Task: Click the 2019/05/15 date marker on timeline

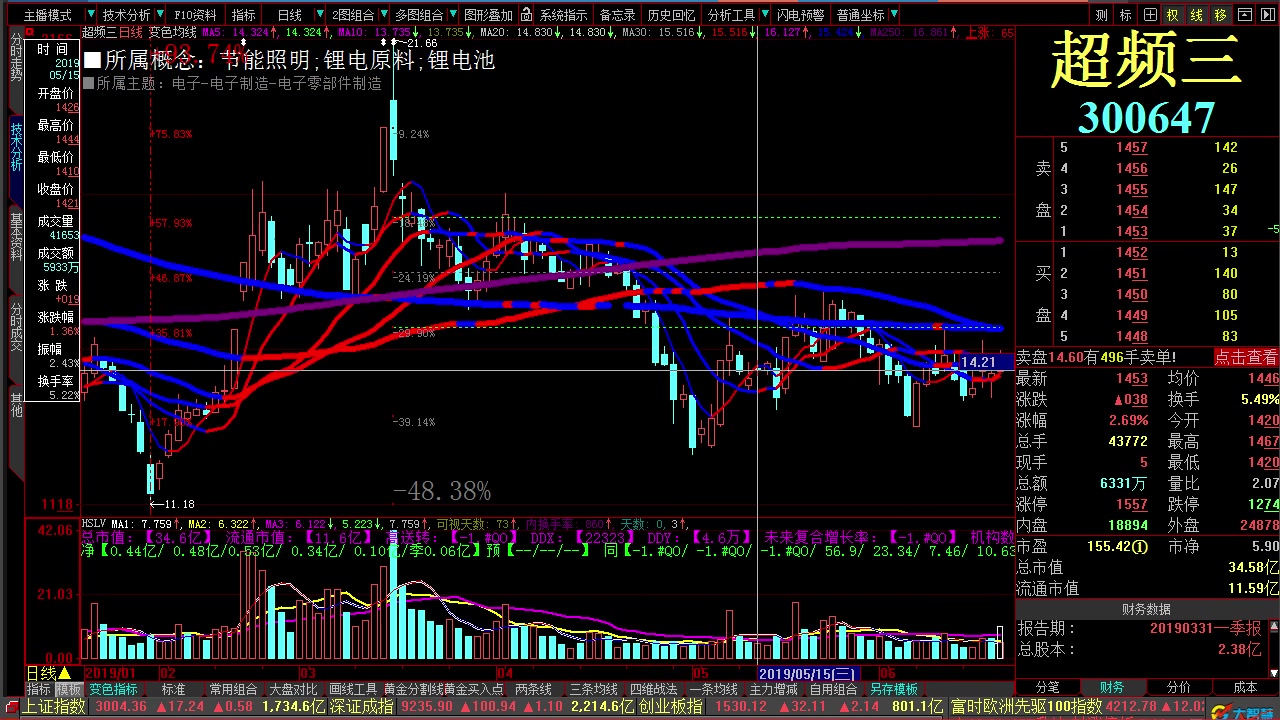Action: 807,674
